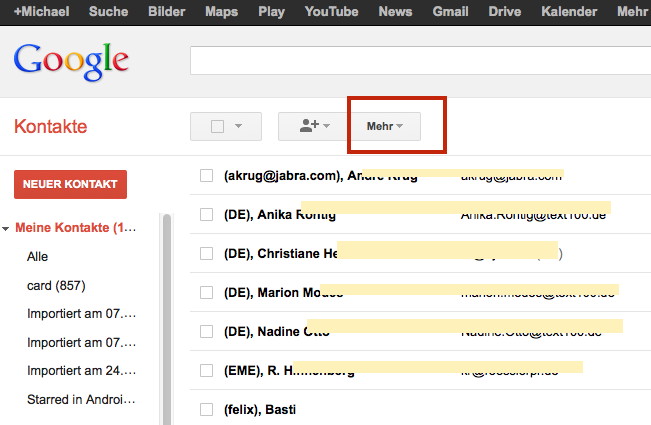Open contact (DE), Nadine
This screenshot has height=425, width=651.
coord(277,332)
